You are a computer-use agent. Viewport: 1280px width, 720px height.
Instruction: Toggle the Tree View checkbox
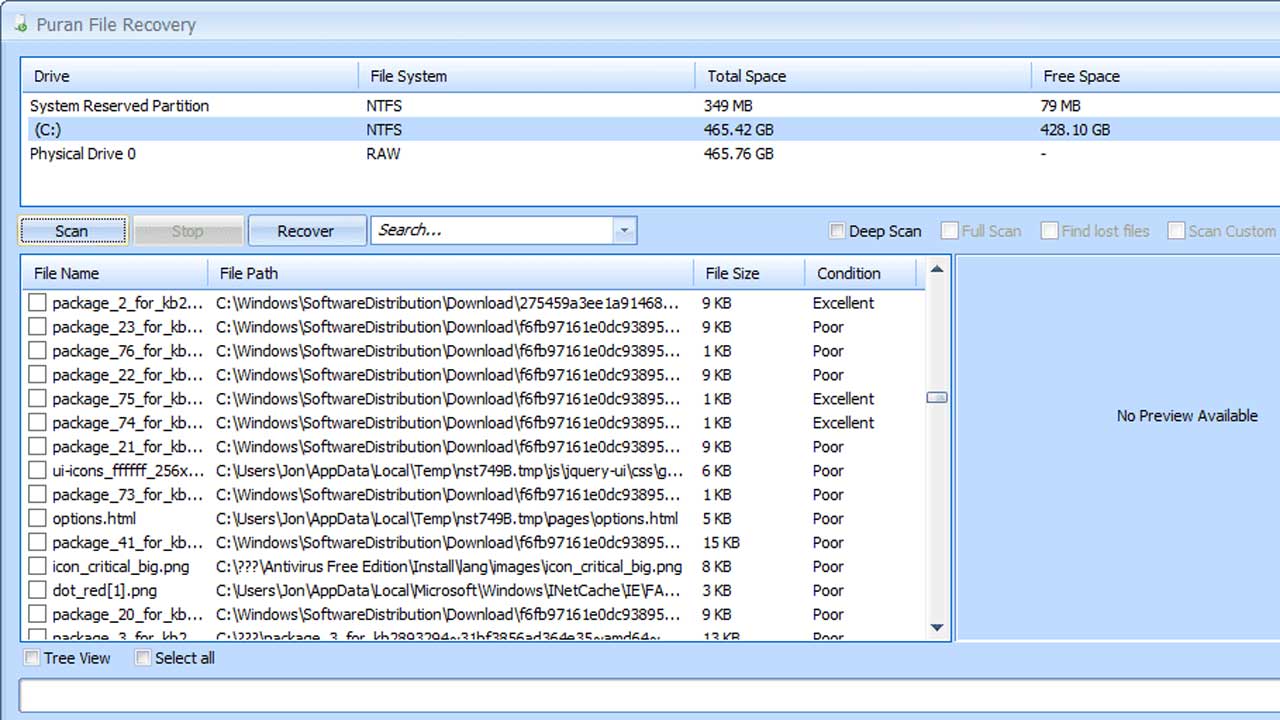(x=32, y=658)
